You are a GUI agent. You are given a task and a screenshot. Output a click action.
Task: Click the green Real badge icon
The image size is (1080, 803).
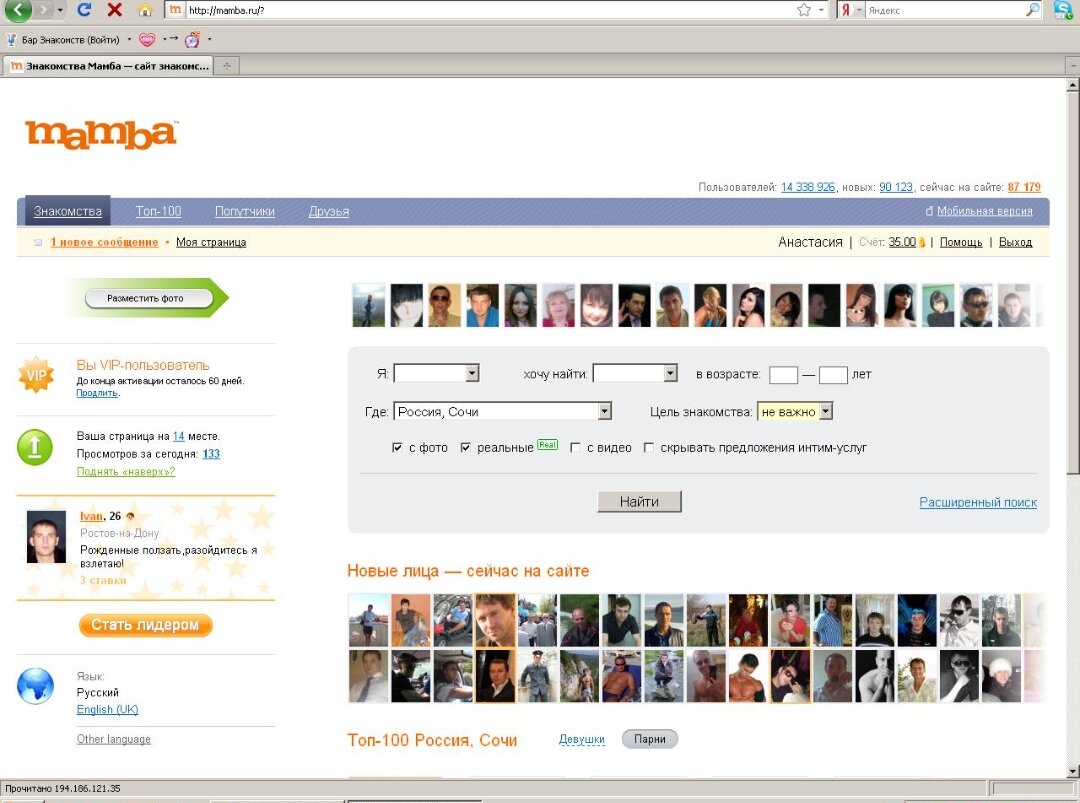547,445
